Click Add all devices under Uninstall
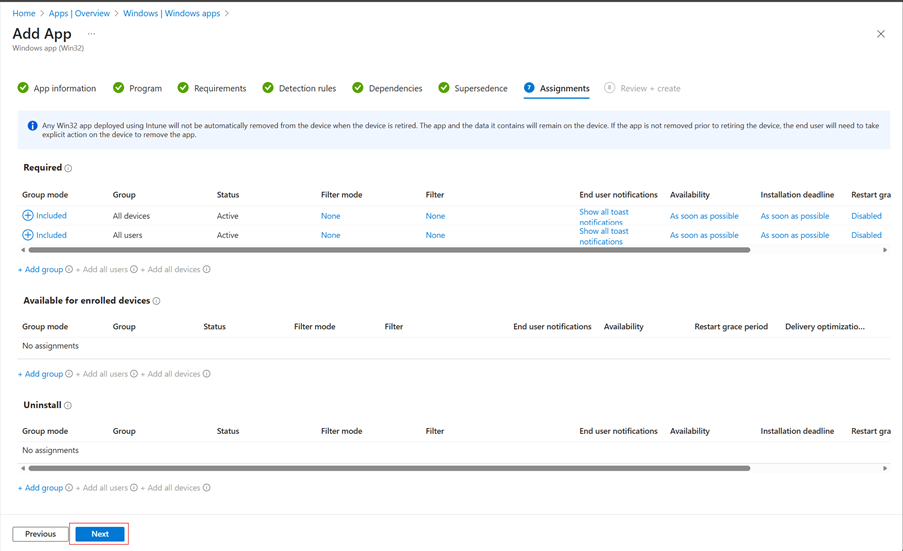 (170, 488)
